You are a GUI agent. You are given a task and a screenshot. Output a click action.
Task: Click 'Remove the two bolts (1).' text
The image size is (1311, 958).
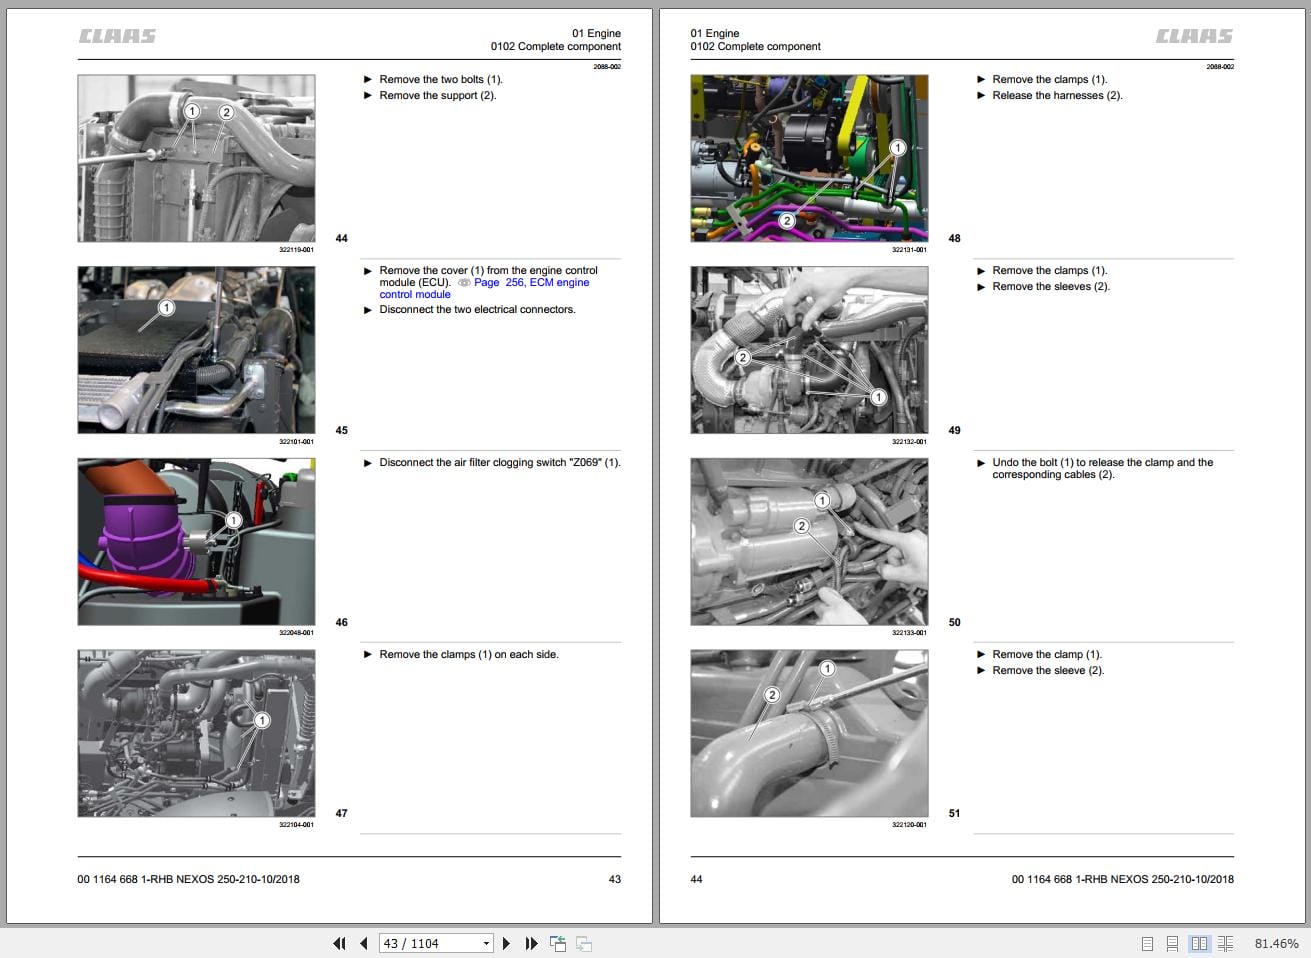click(441, 79)
